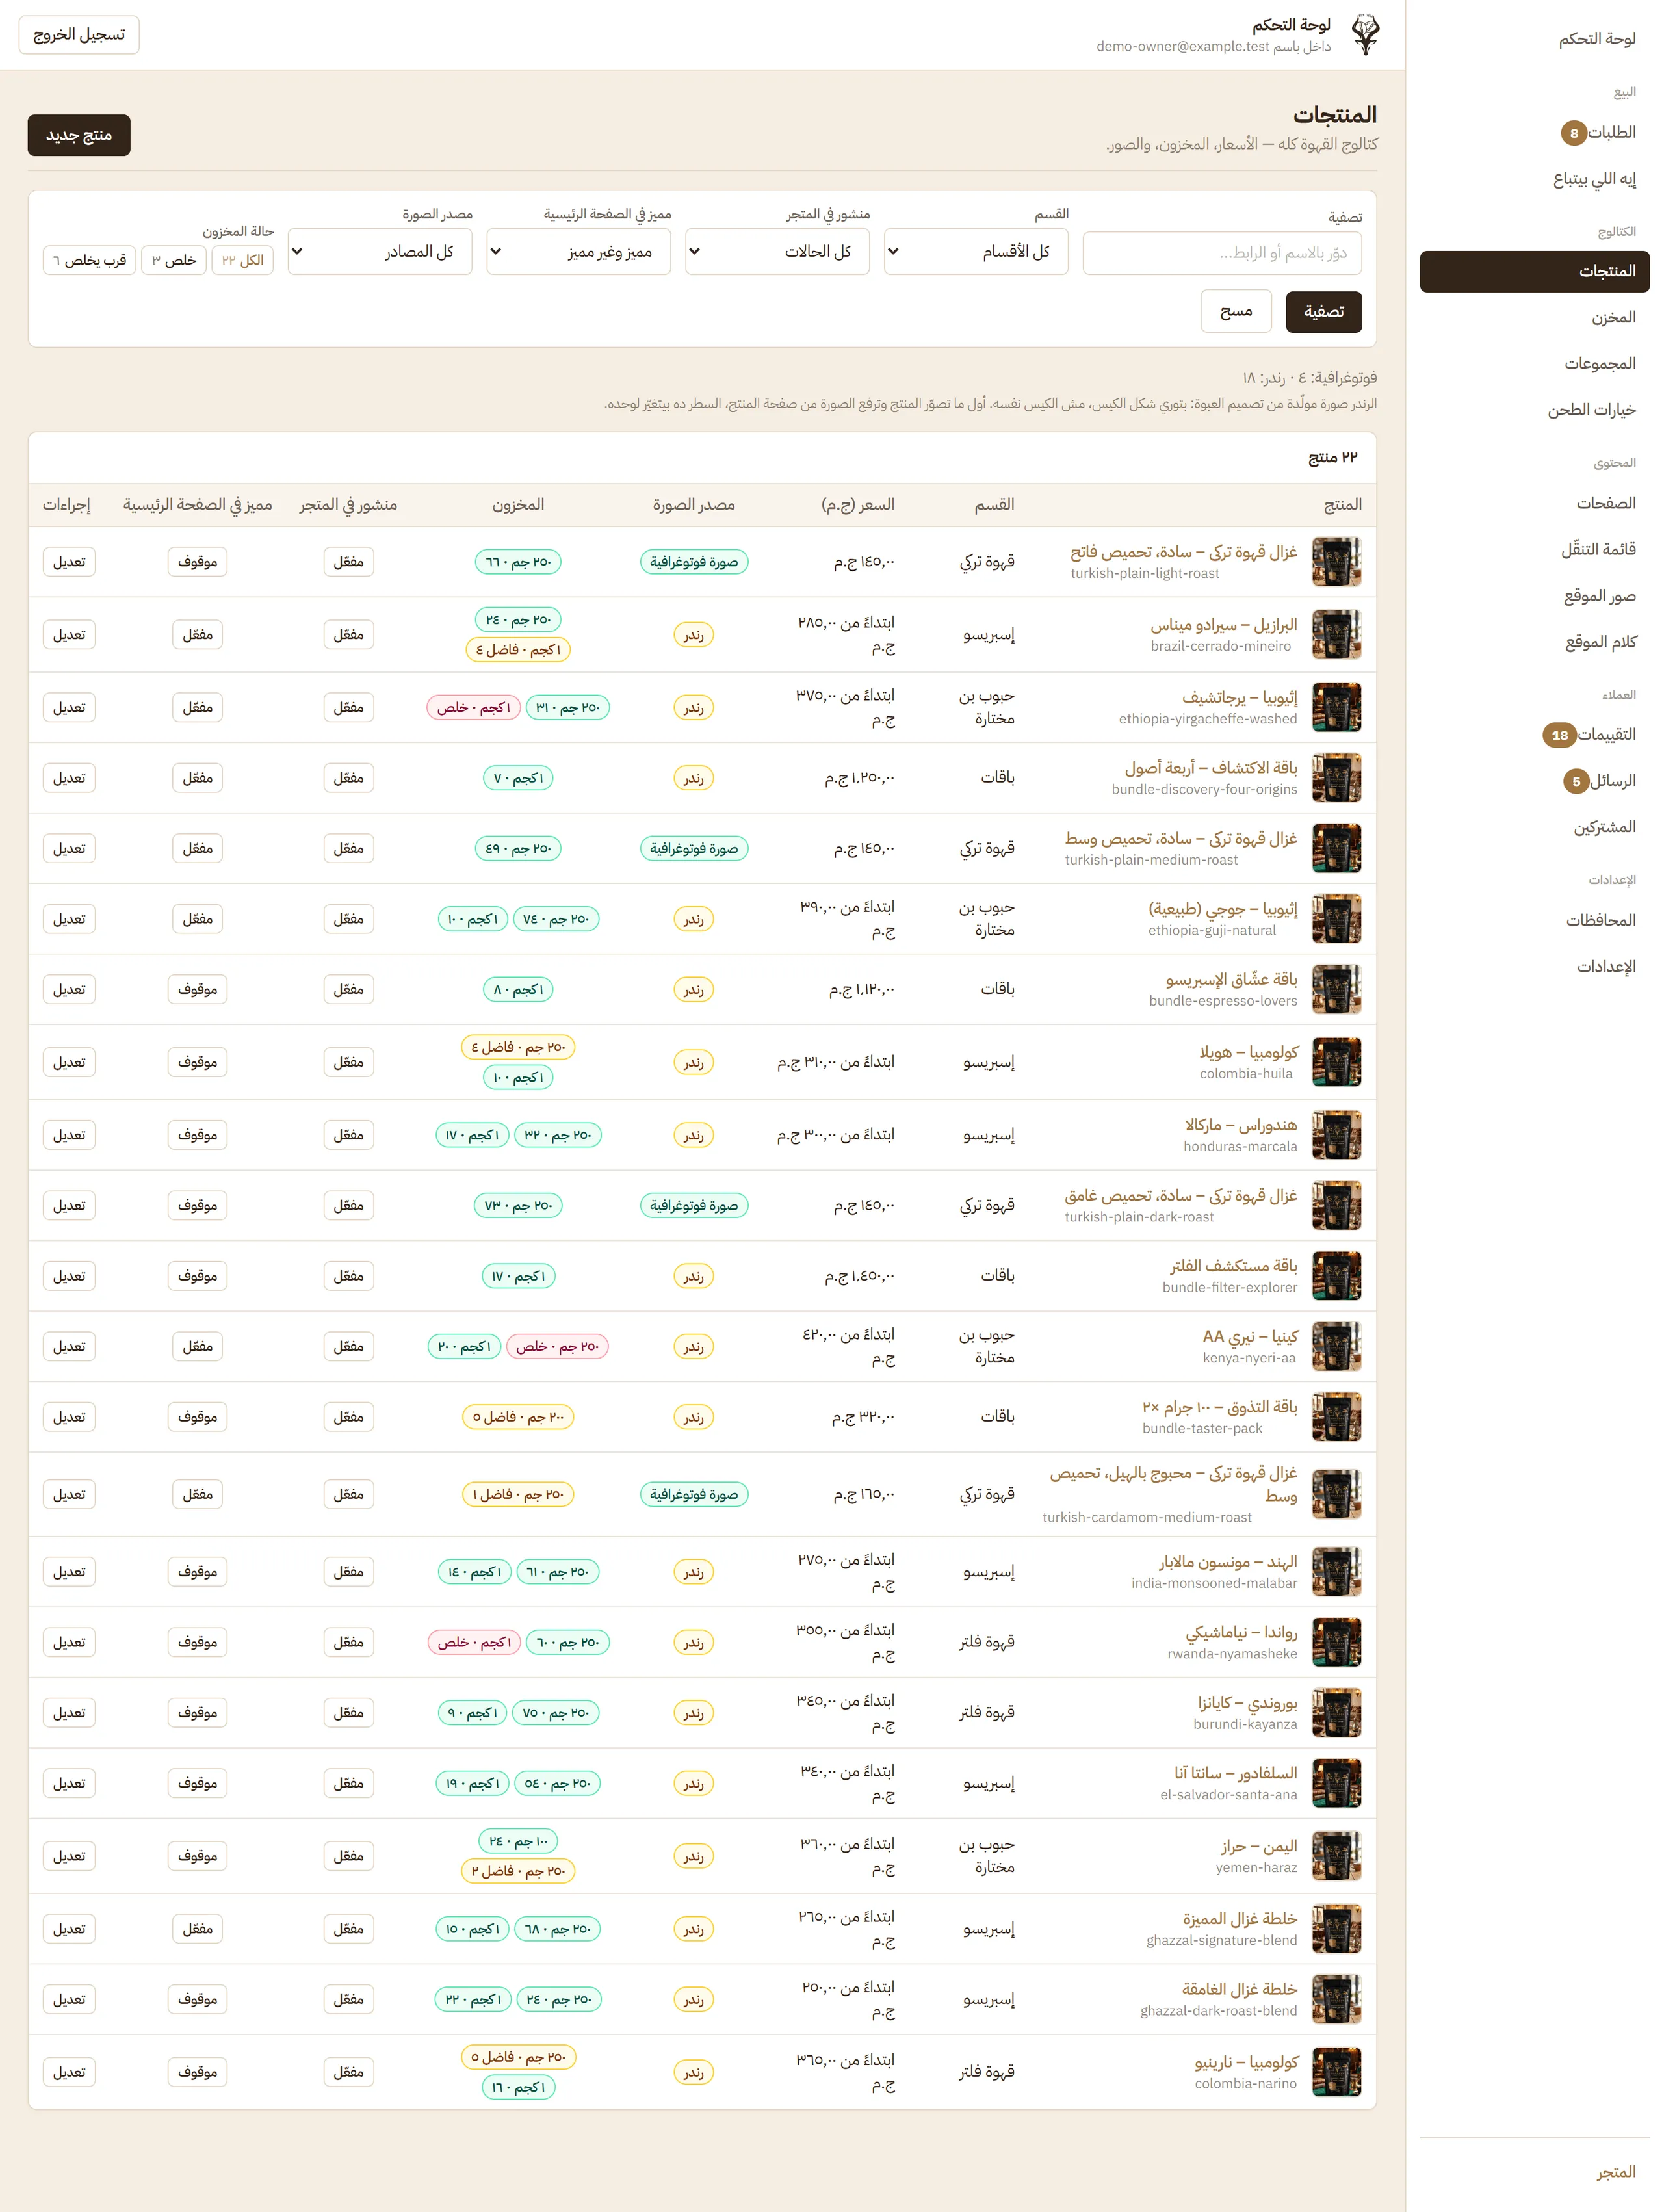Click تعديل for bundle-filter-explorer
The width and height of the screenshot is (1664, 2212).
pos(69,1276)
